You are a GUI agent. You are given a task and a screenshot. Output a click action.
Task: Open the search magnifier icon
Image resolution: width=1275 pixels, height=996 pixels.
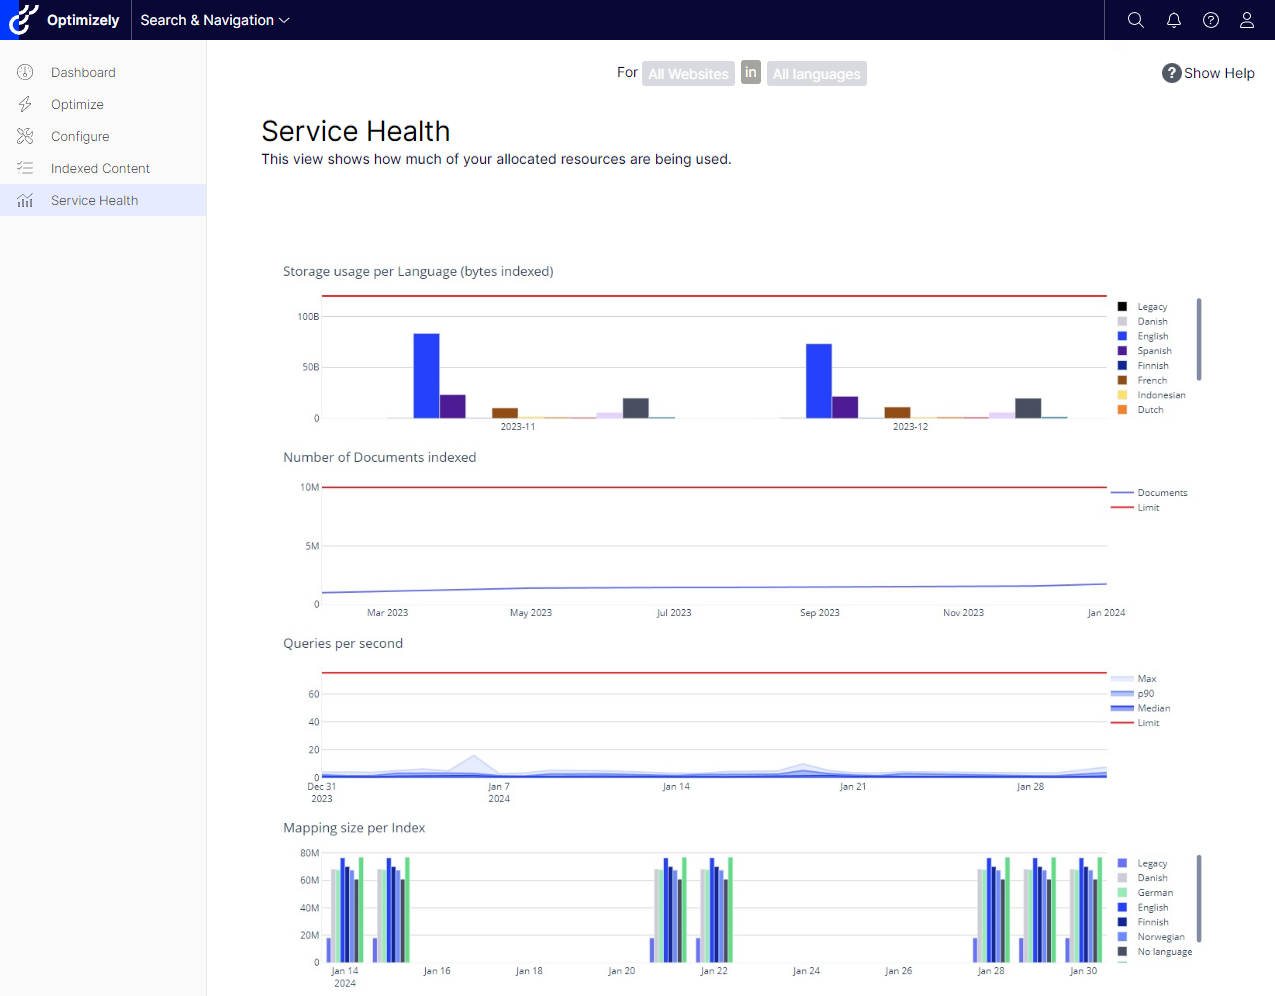(x=1135, y=20)
